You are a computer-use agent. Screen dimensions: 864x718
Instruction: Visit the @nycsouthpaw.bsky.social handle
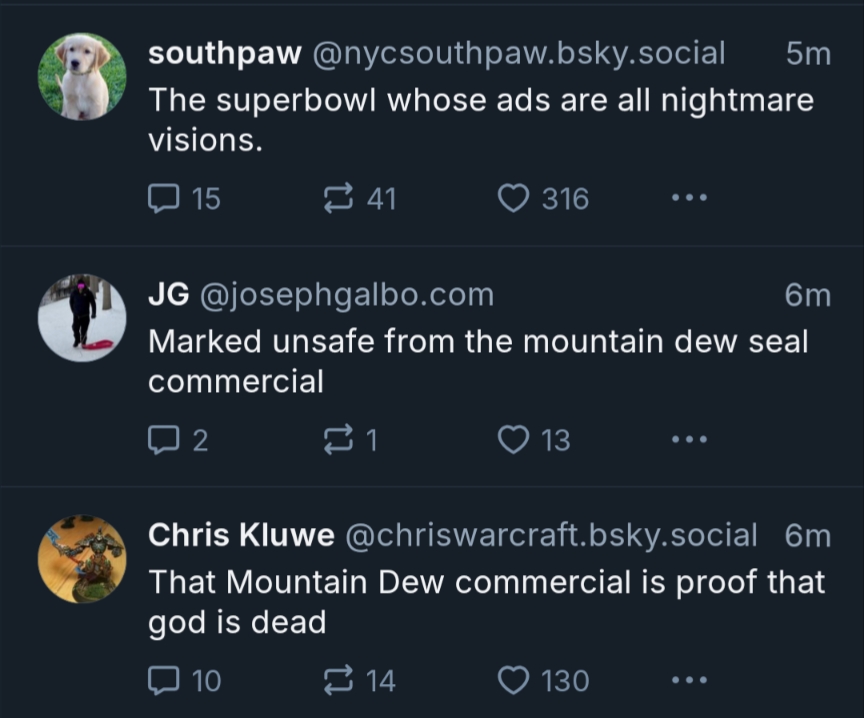(x=519, y=54)
